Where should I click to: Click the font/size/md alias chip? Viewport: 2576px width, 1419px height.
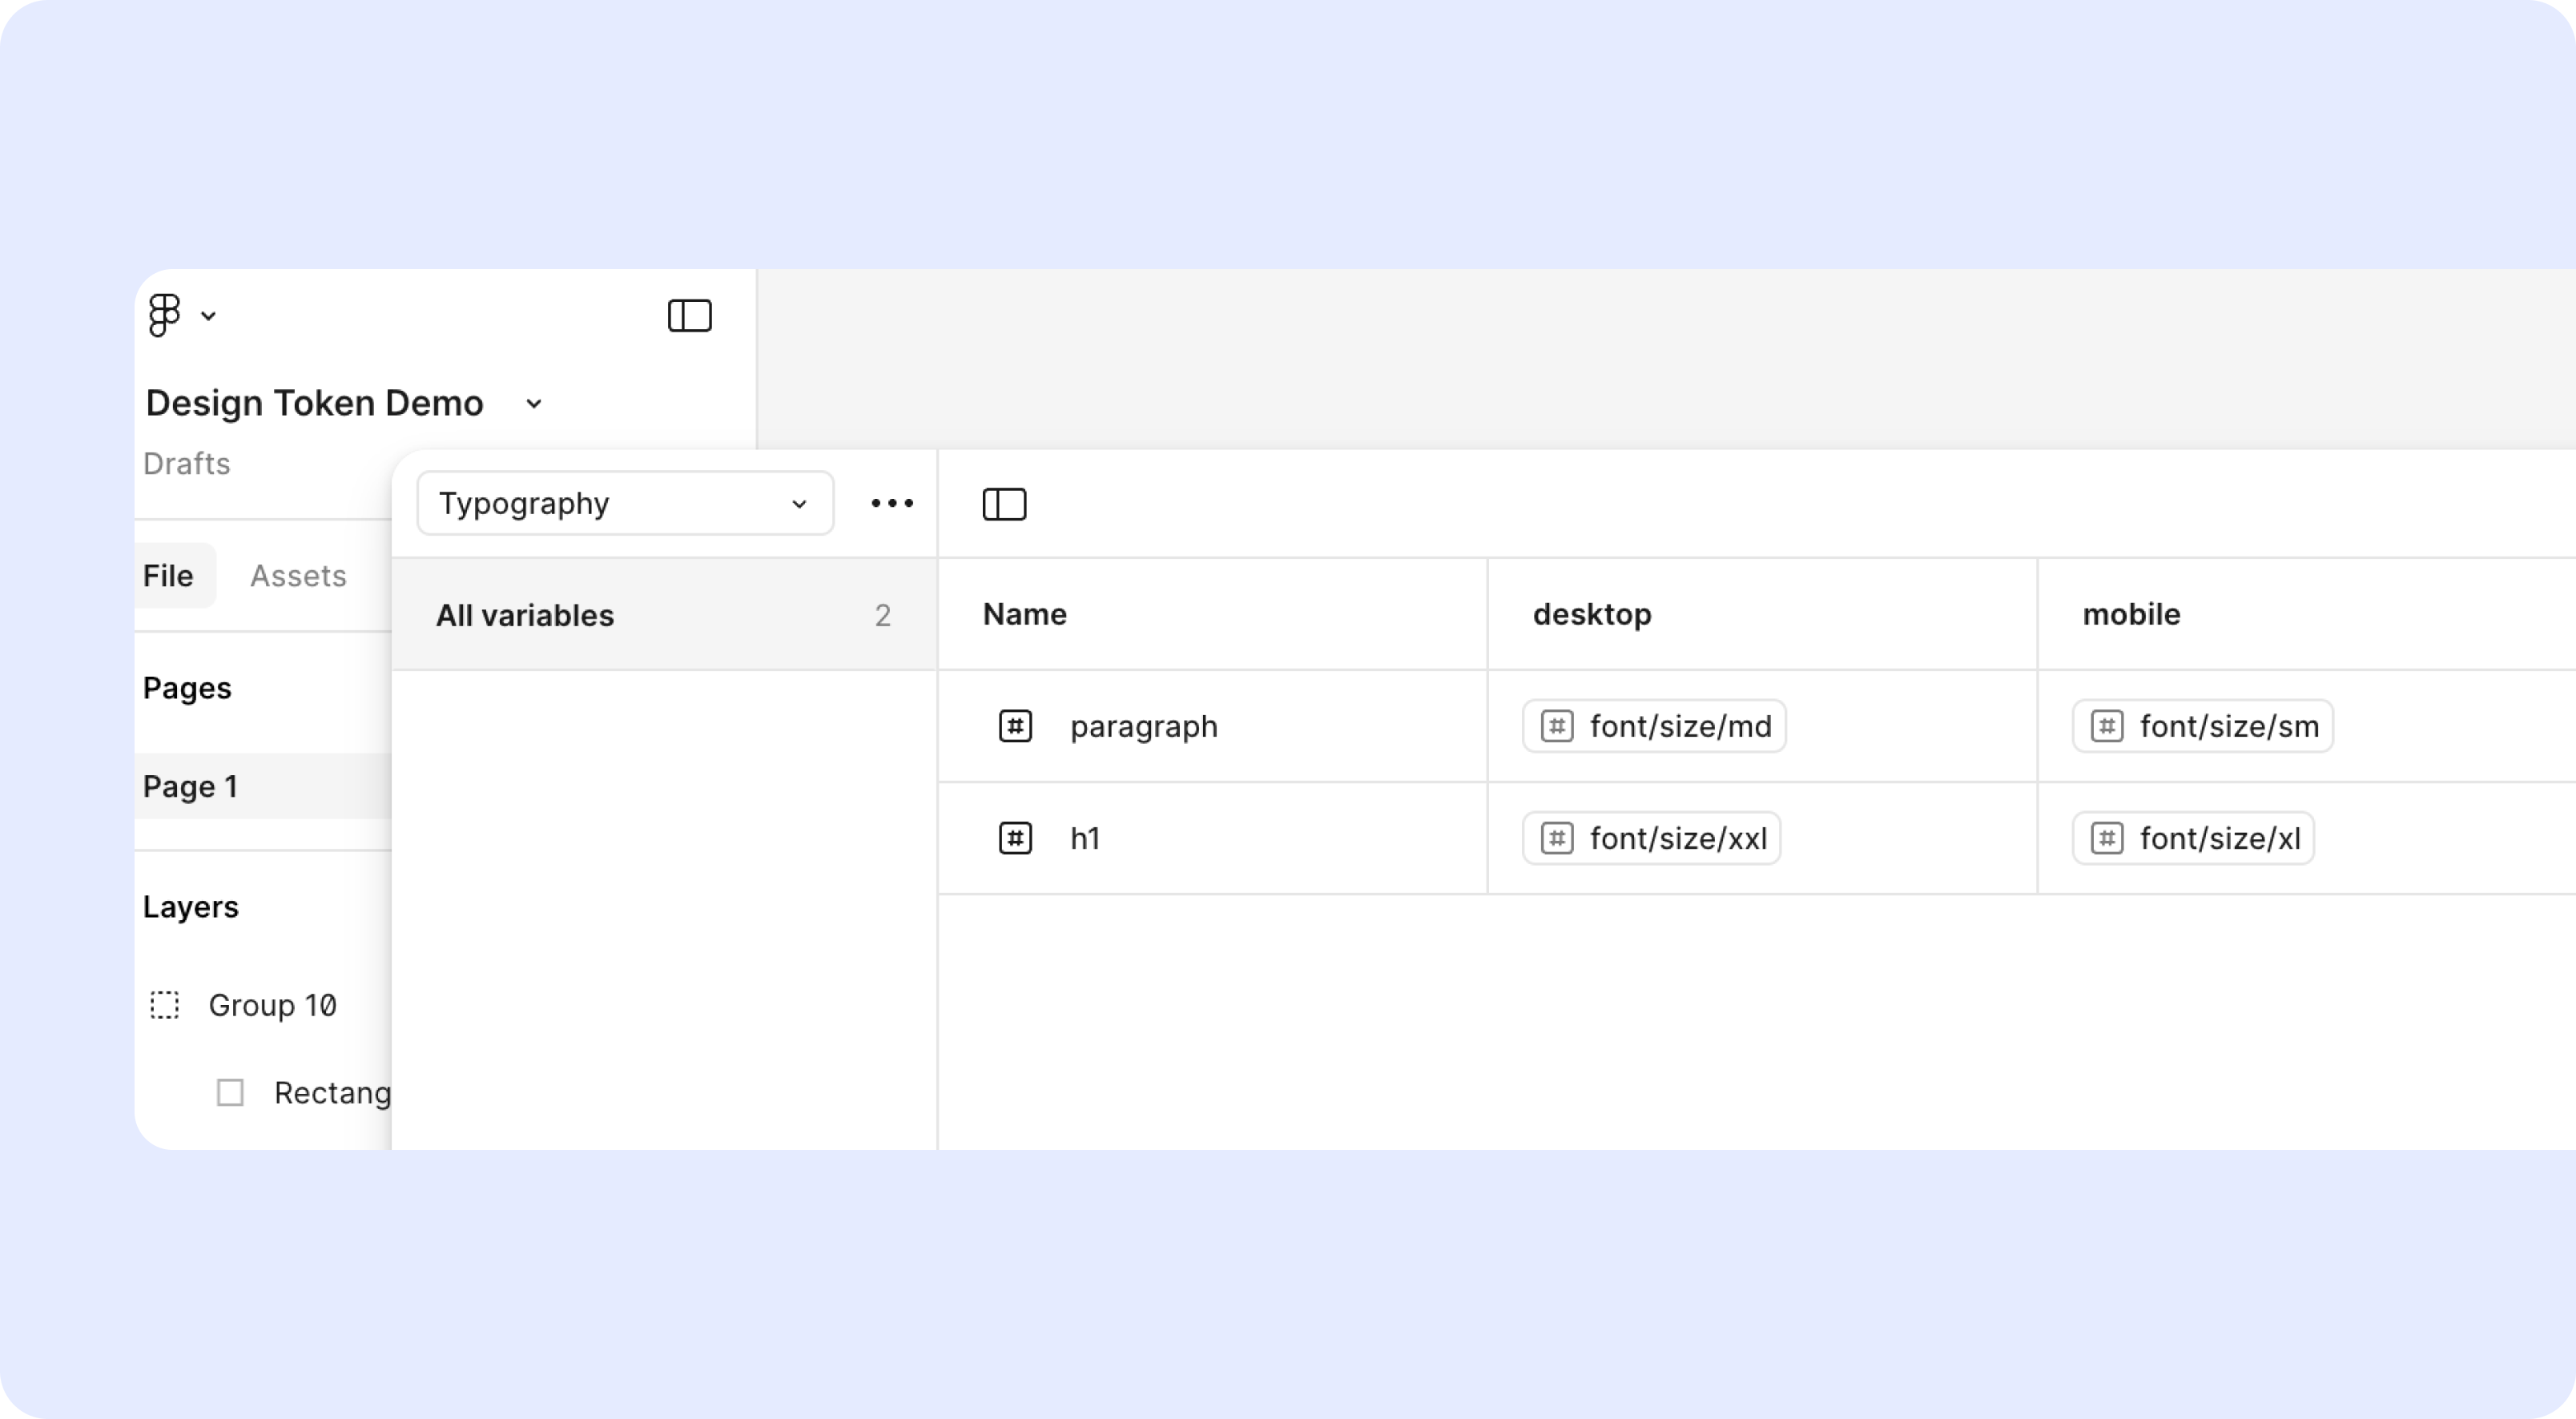tap(1654, 726)
